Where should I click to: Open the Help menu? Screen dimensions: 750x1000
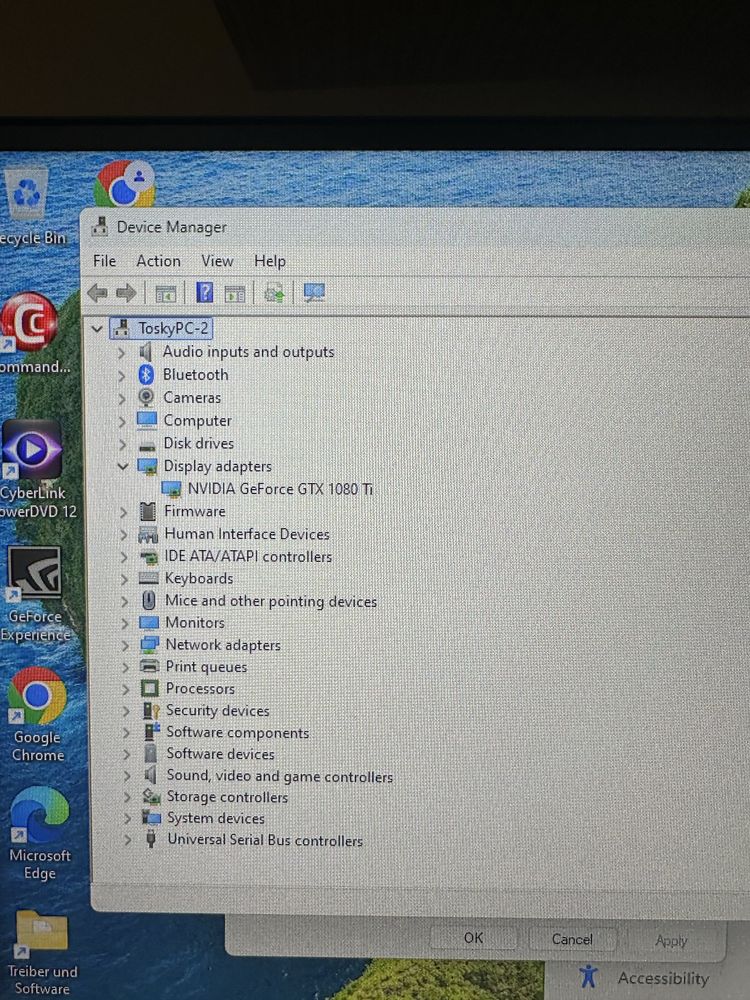pyautogui.click(x=270, y=261)
